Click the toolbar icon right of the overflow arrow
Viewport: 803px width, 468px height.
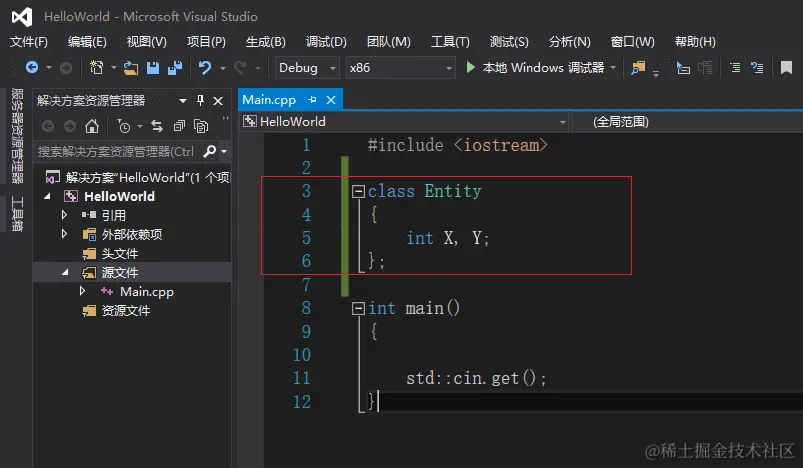683,68
